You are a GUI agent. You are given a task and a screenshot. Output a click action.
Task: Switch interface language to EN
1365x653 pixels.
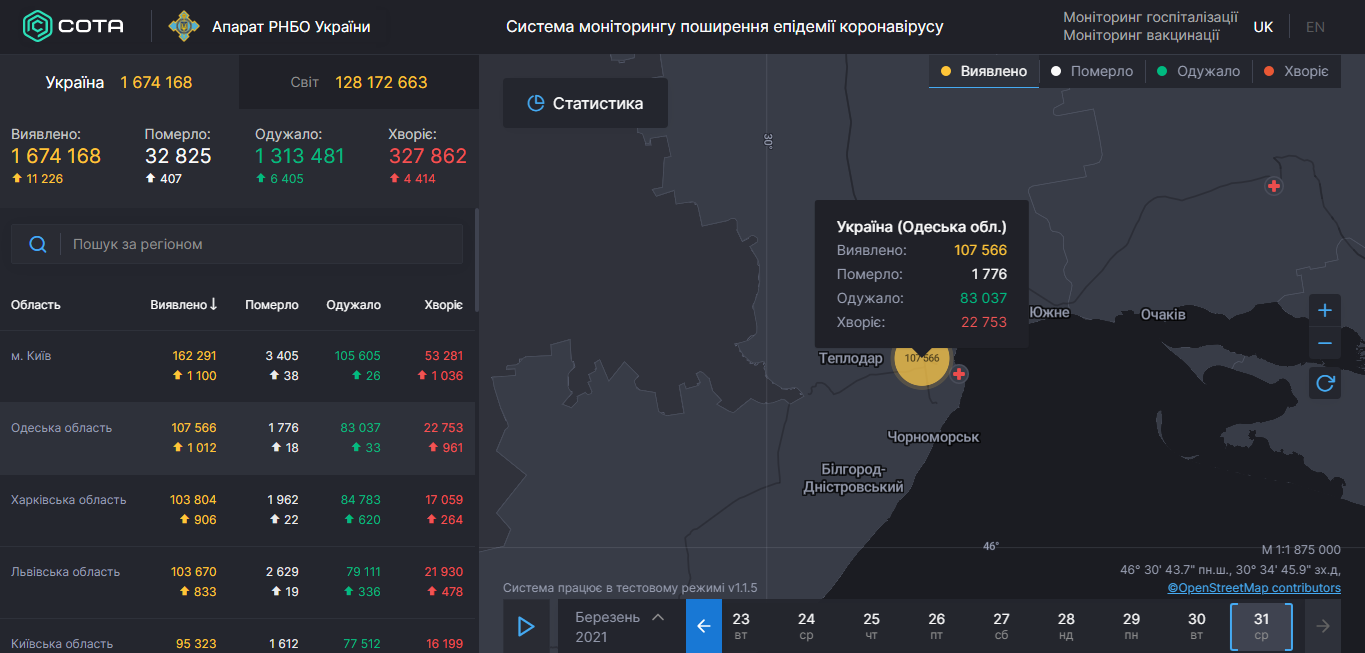point(1315,26)
